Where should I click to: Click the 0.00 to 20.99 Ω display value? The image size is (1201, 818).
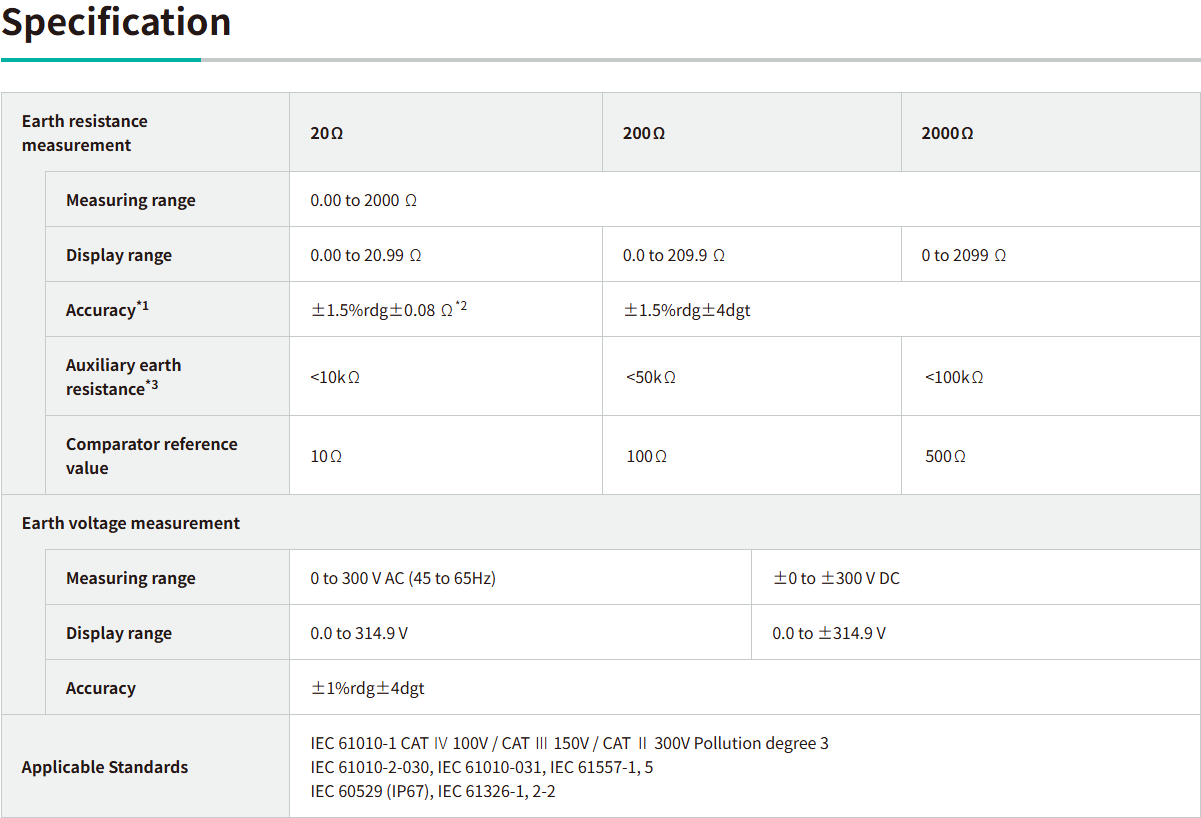click(366, 255)
